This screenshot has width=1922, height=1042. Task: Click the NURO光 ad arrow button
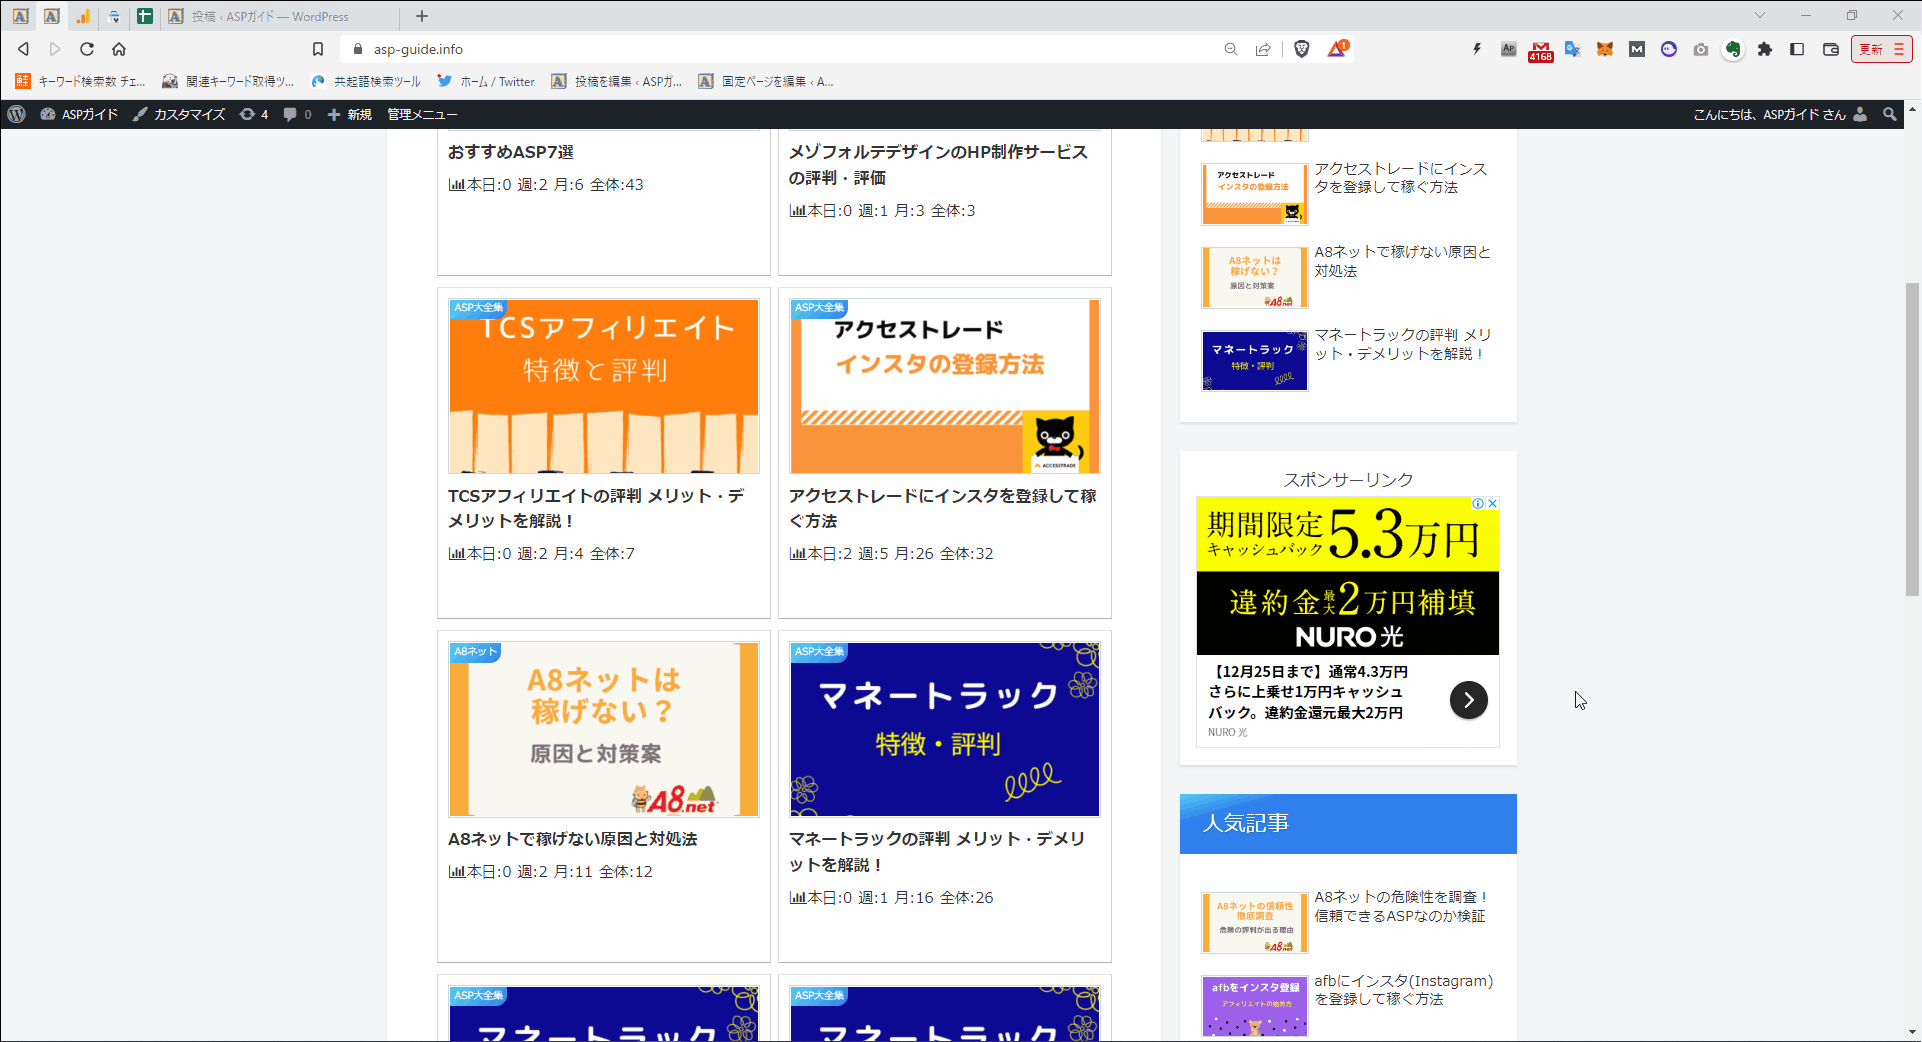pos(1468,700)
